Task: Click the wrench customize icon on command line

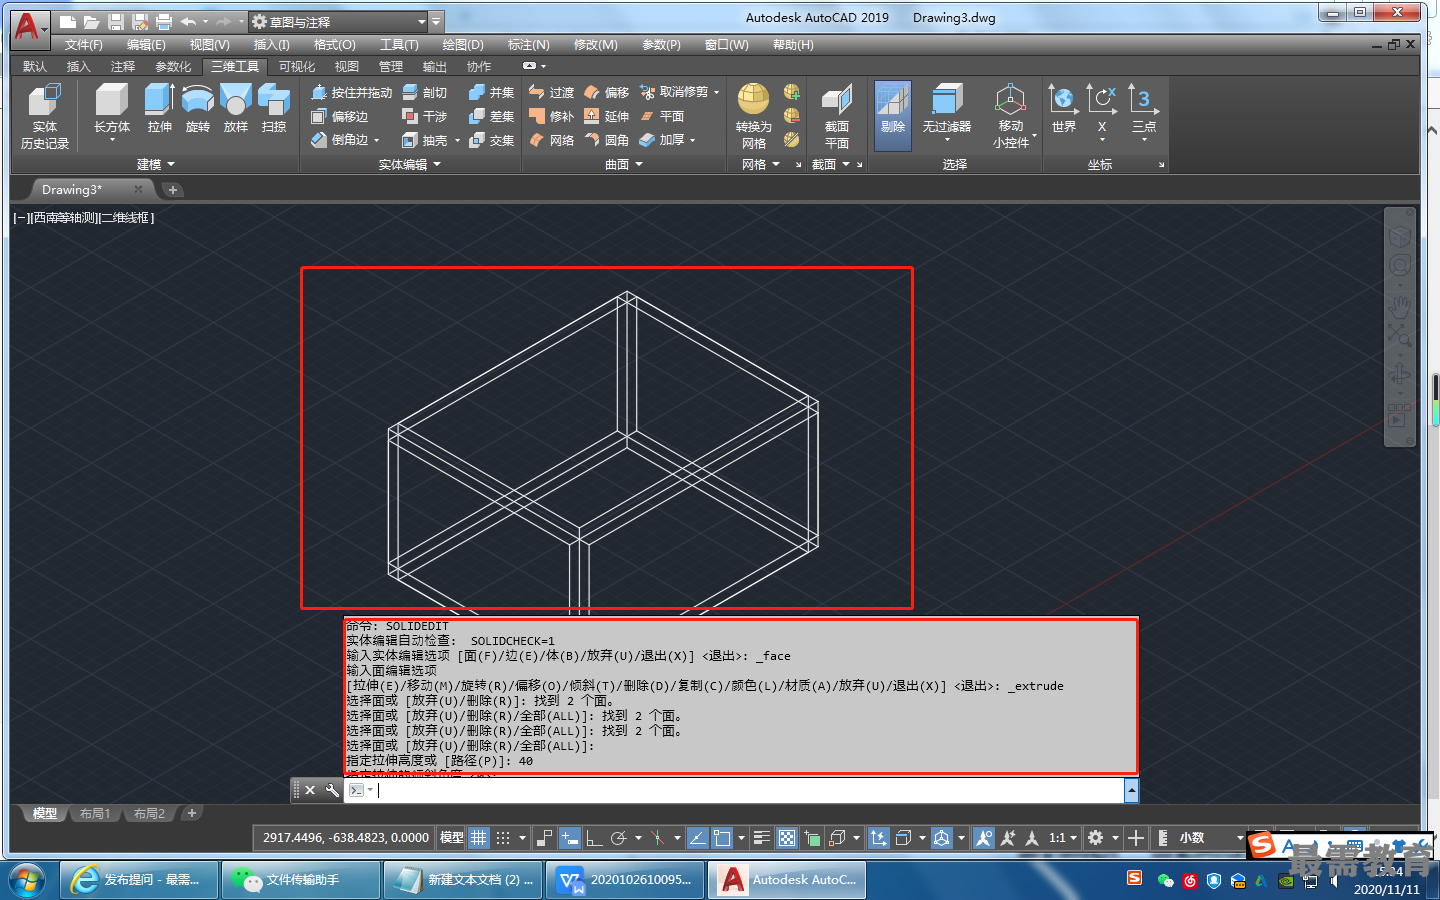Action: click(332, 790)
